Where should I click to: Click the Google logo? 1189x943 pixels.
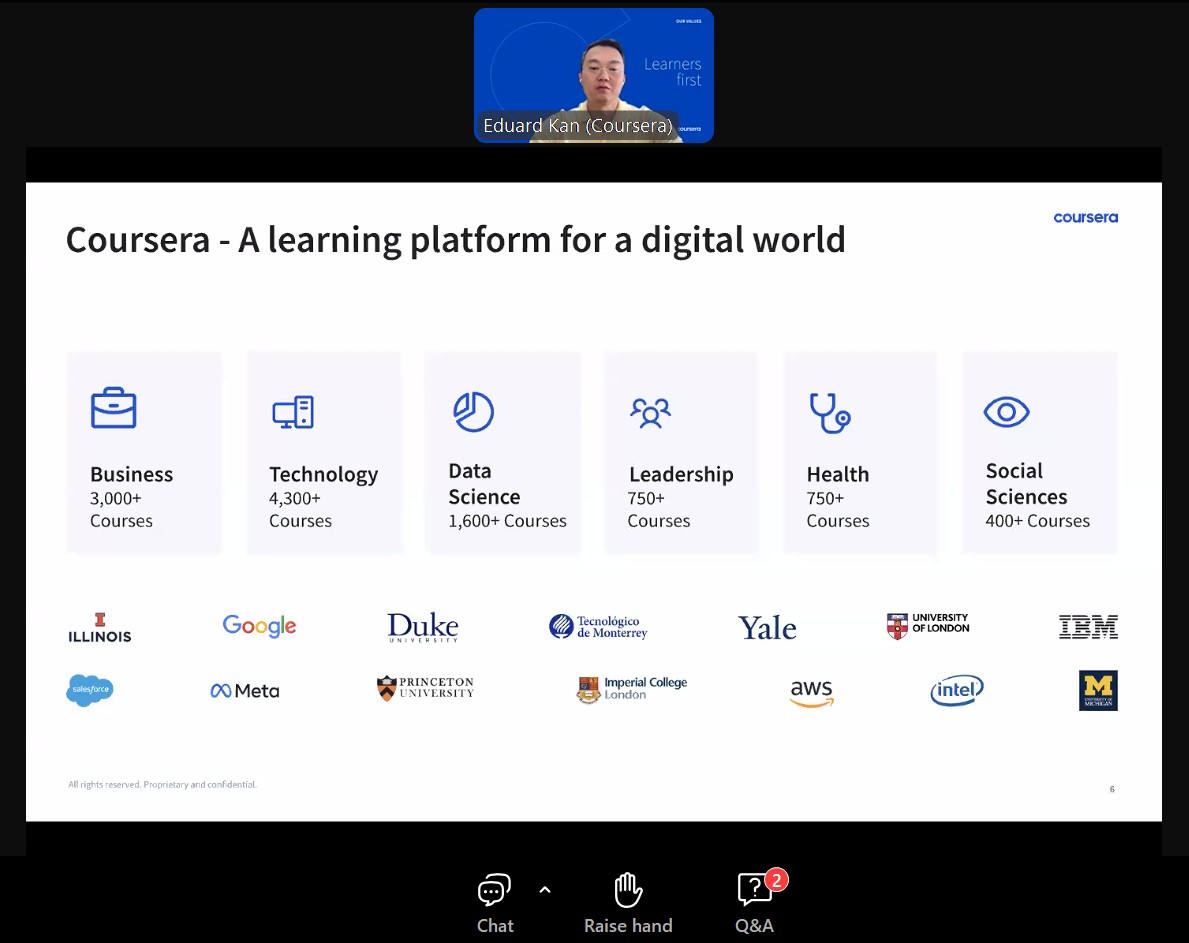click(259, 626)
